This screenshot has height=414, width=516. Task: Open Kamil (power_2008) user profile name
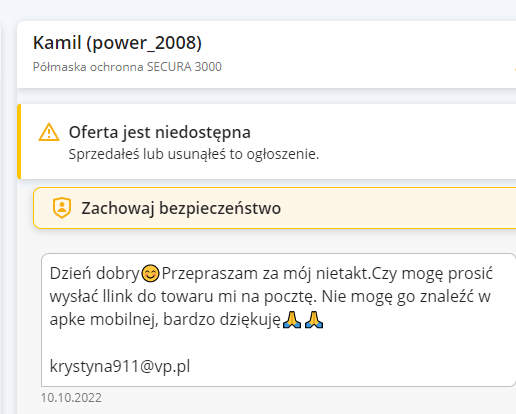(117, 43)
